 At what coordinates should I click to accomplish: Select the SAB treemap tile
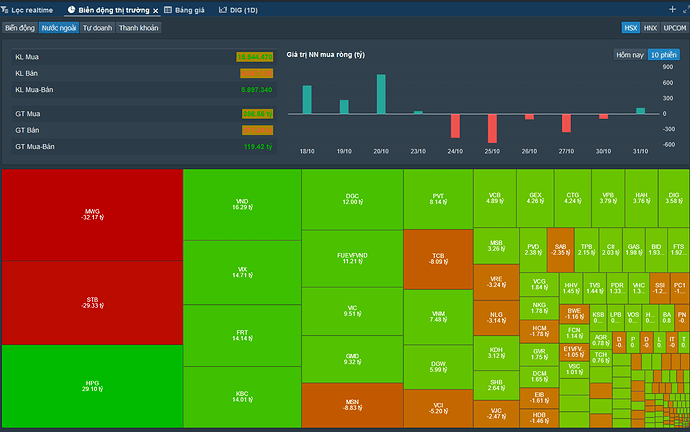pos(560,249)
